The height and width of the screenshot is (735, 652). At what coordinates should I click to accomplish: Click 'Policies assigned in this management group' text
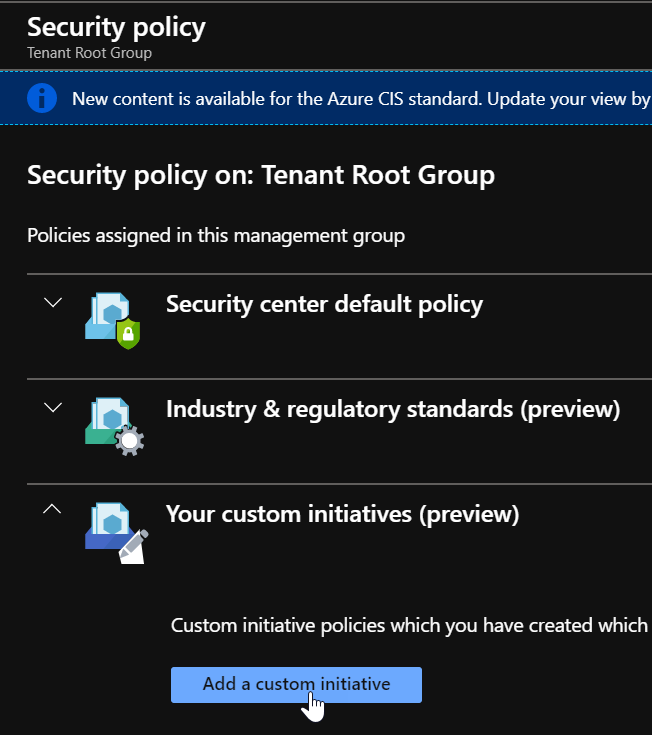[x=215, y=236]
